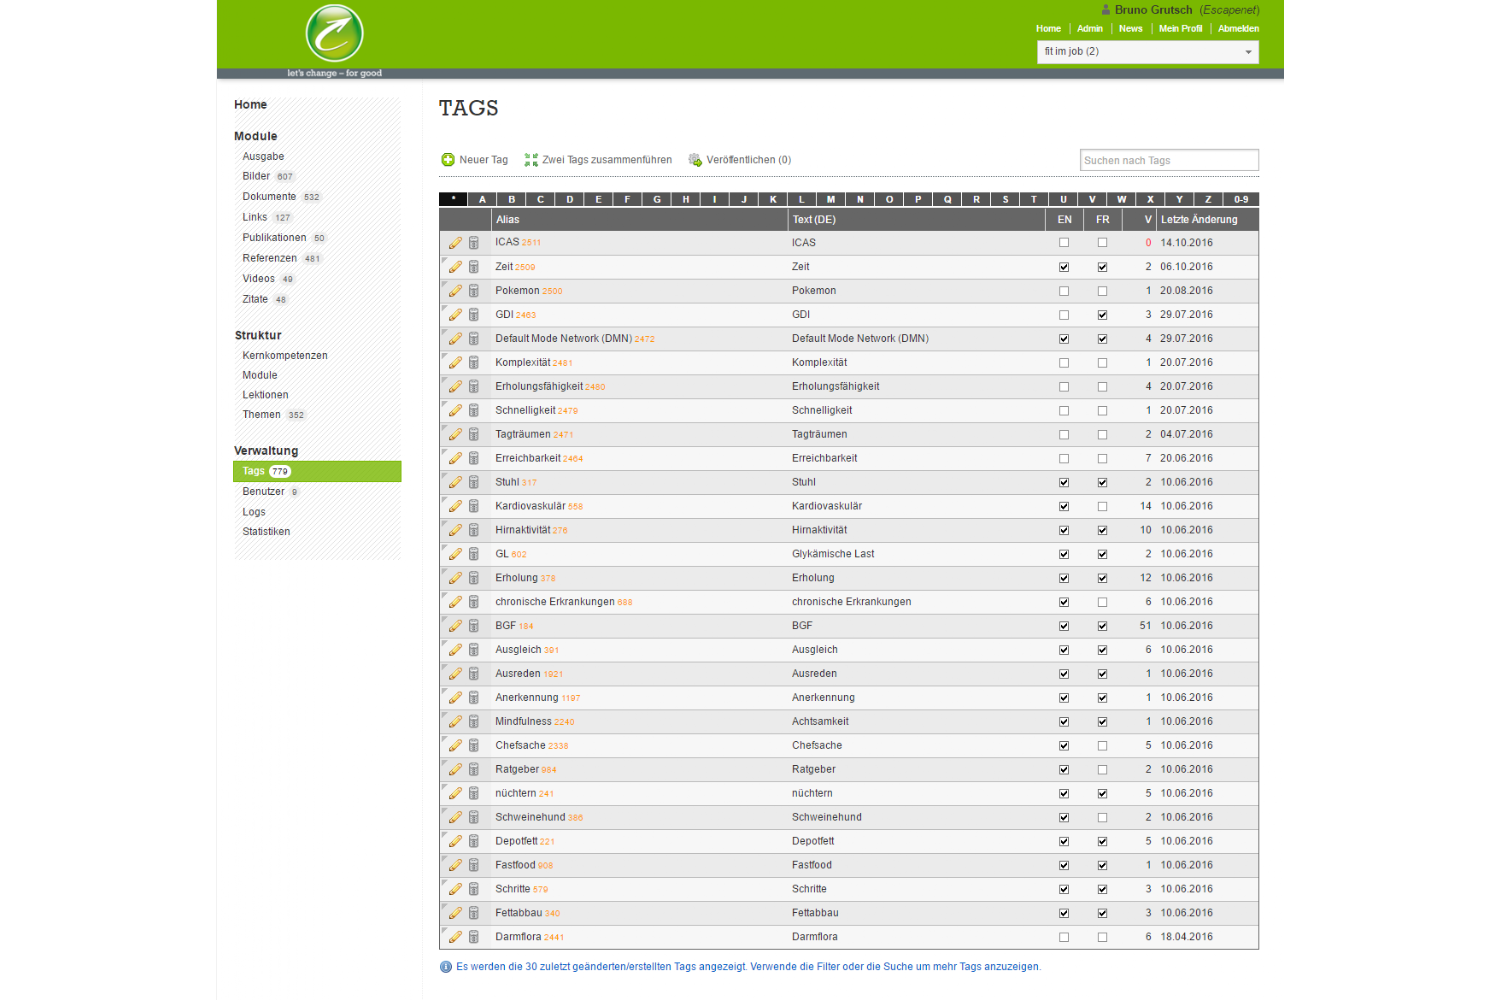The width and height of the screenshot is (1500, 1000).
Task: Enable EN checkbox for ICAS tag
Action: (1064, 243)
